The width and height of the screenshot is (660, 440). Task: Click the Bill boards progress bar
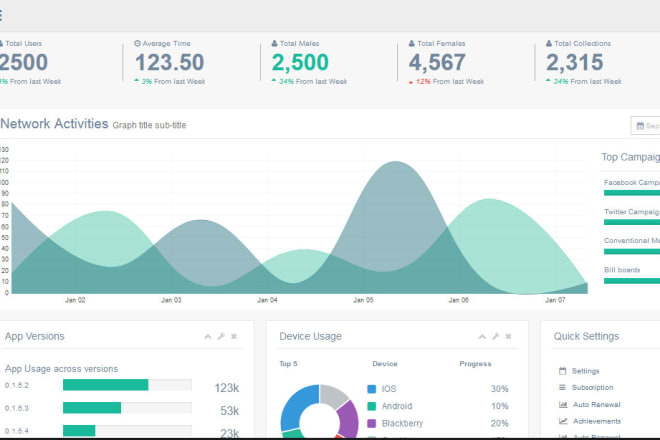(x=632, y=281)
